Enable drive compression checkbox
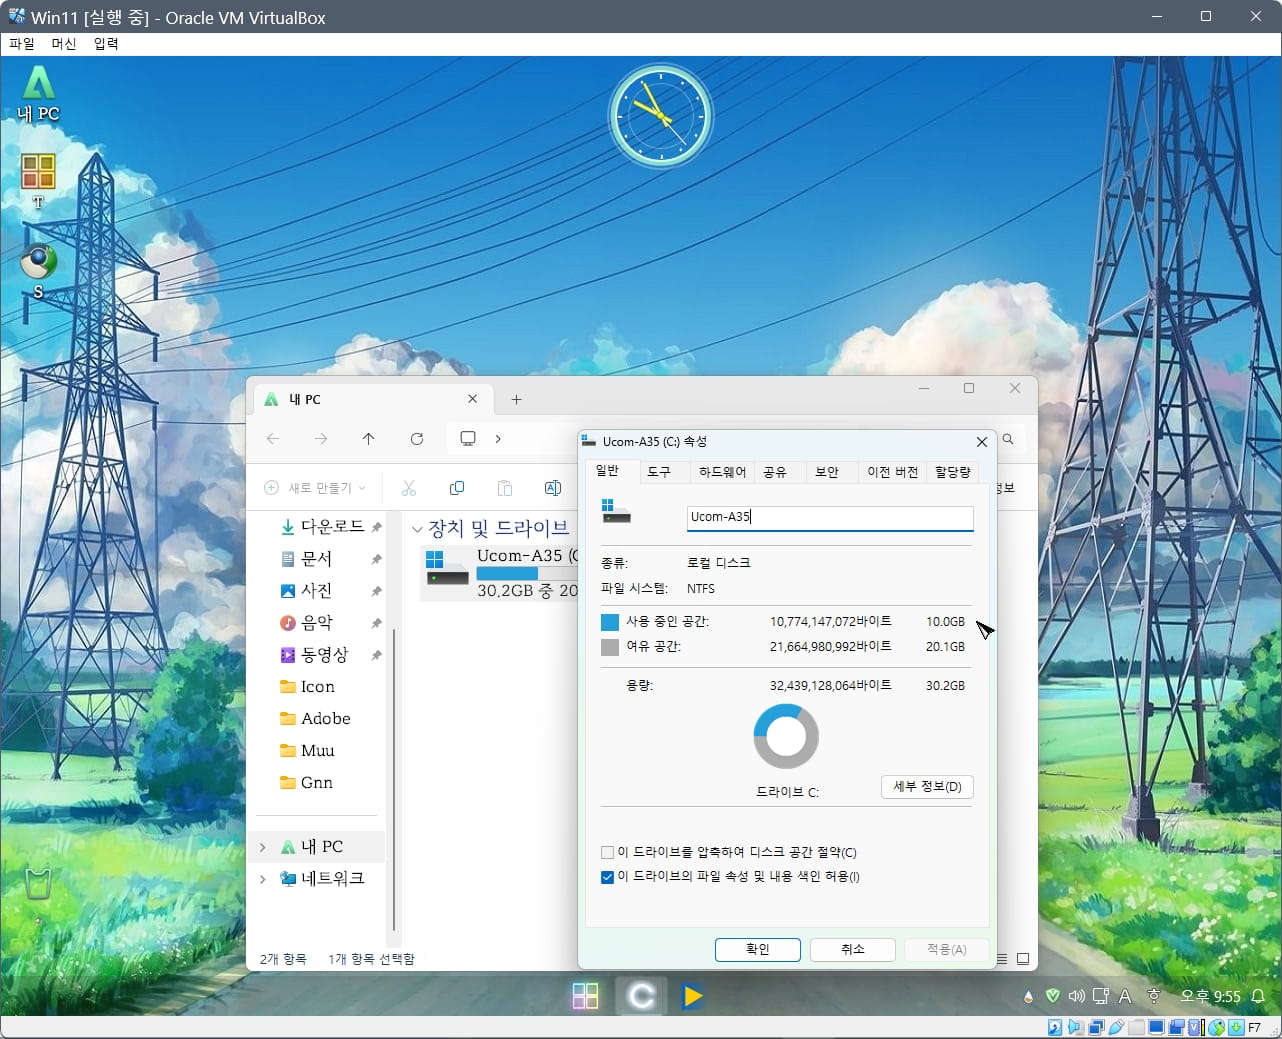 coord(607,853)
